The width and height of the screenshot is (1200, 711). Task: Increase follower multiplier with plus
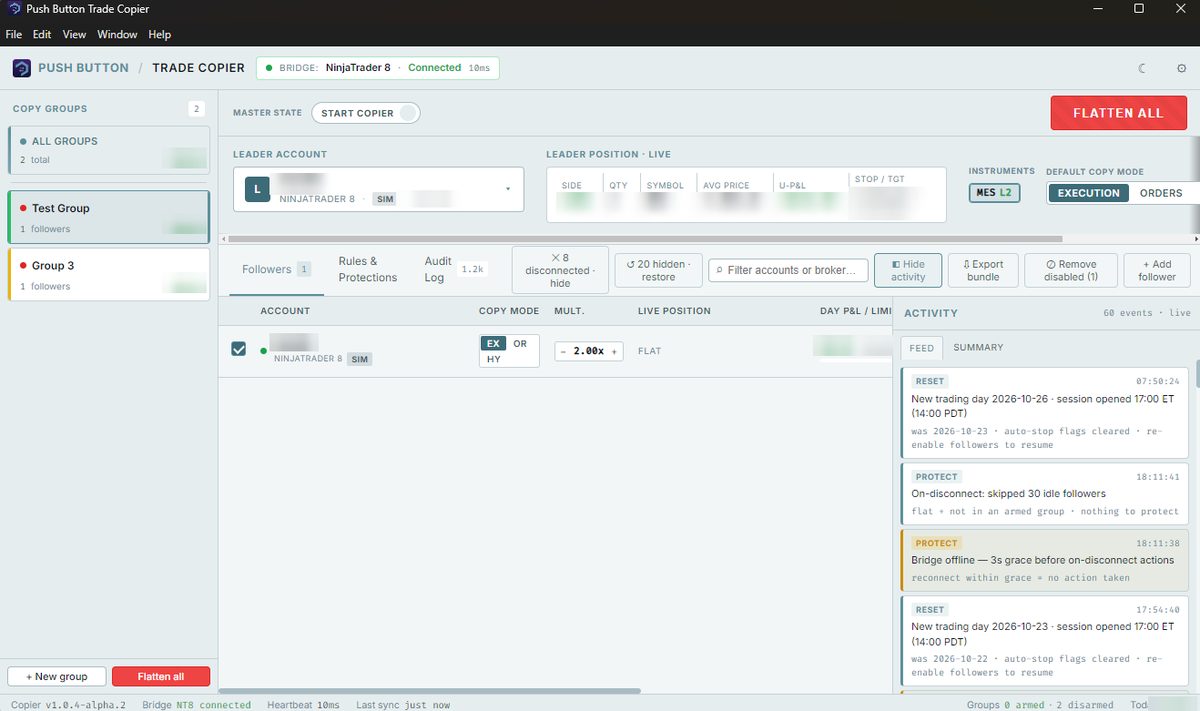pos(615,351)
